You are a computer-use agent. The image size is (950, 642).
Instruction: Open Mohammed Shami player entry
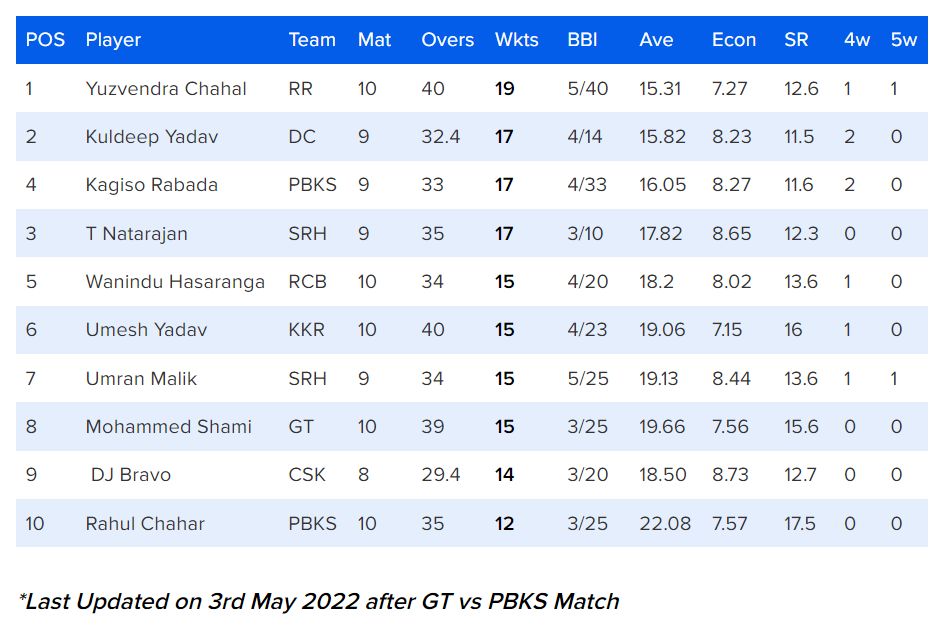click(168, 427)
